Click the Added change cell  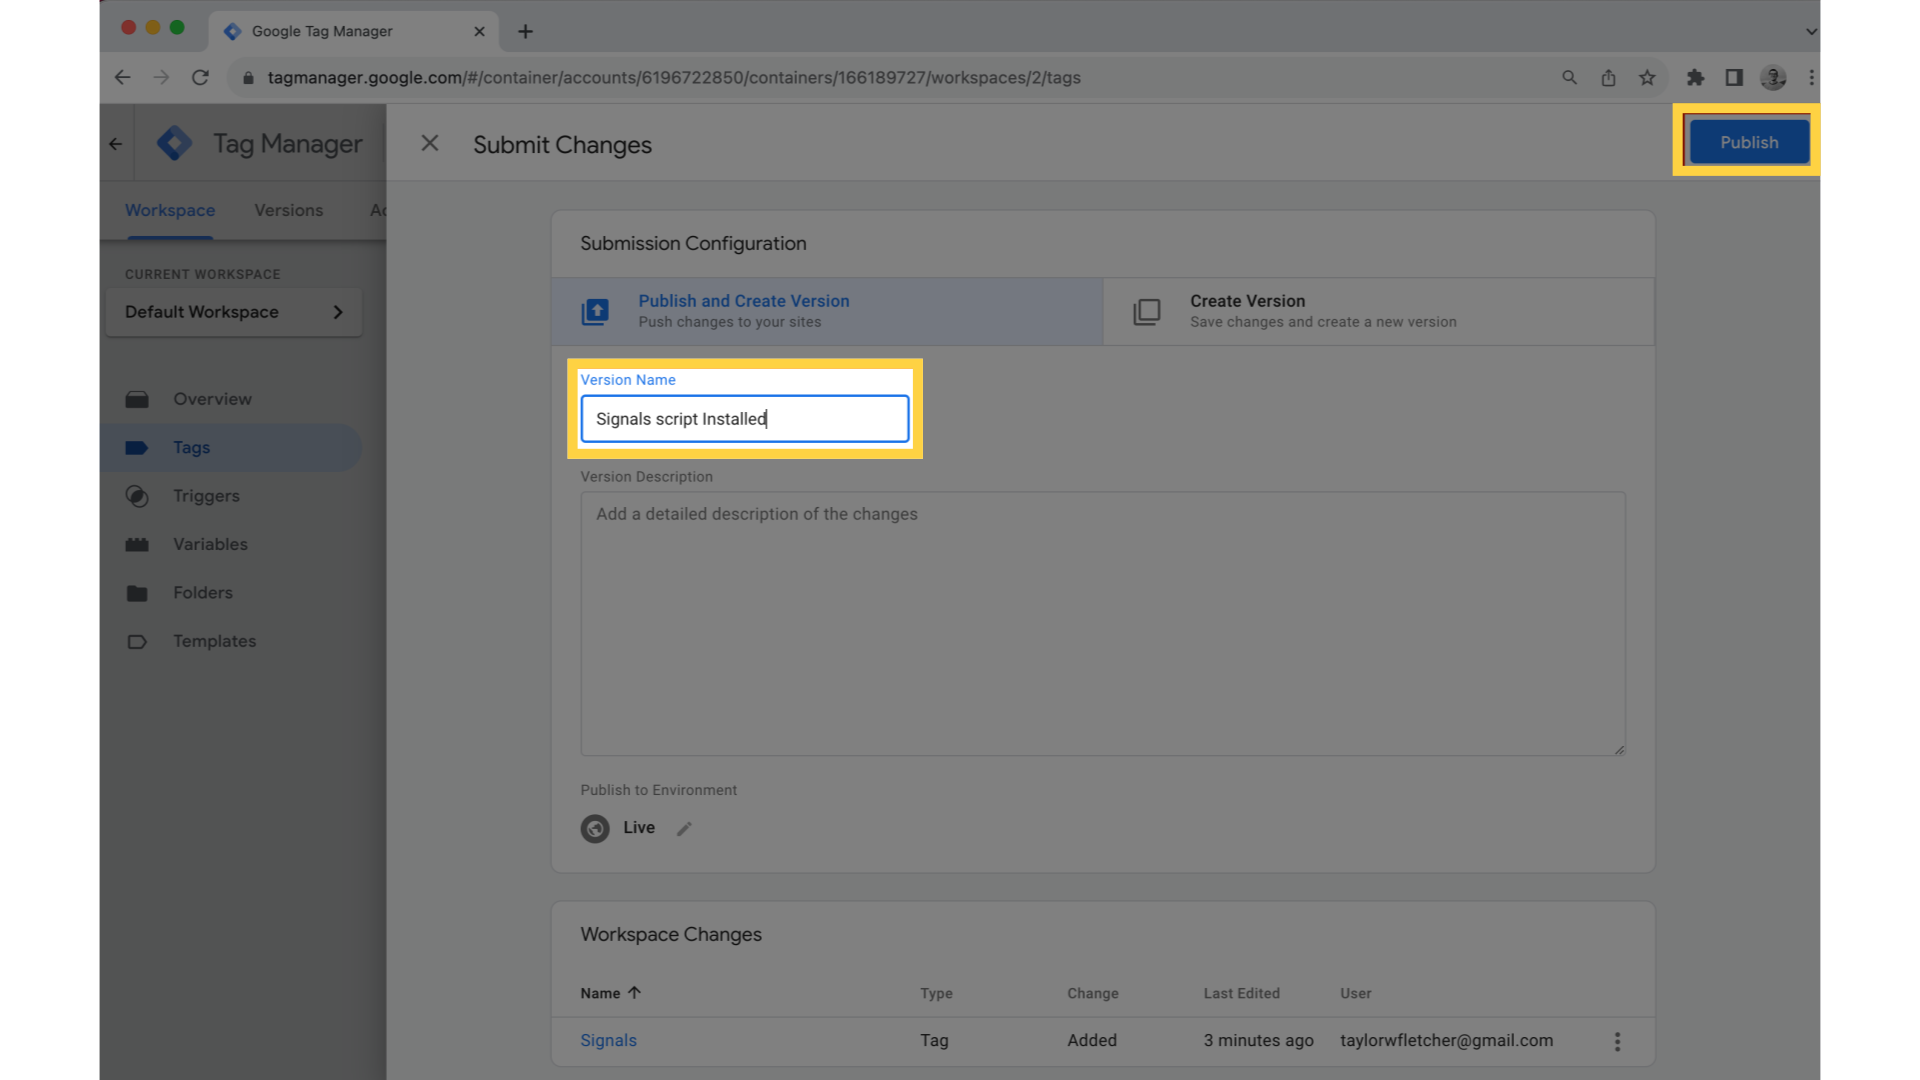point(1091,1040)
